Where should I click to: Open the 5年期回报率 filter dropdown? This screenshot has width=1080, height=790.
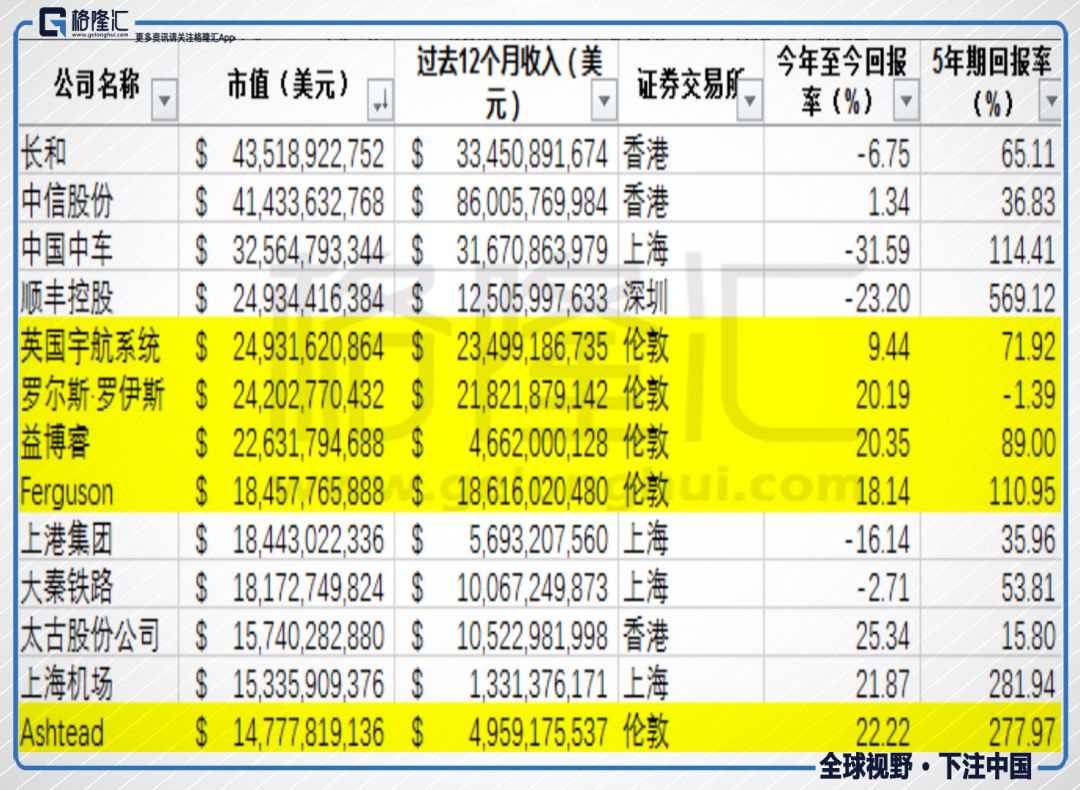tap(1050, 101)
